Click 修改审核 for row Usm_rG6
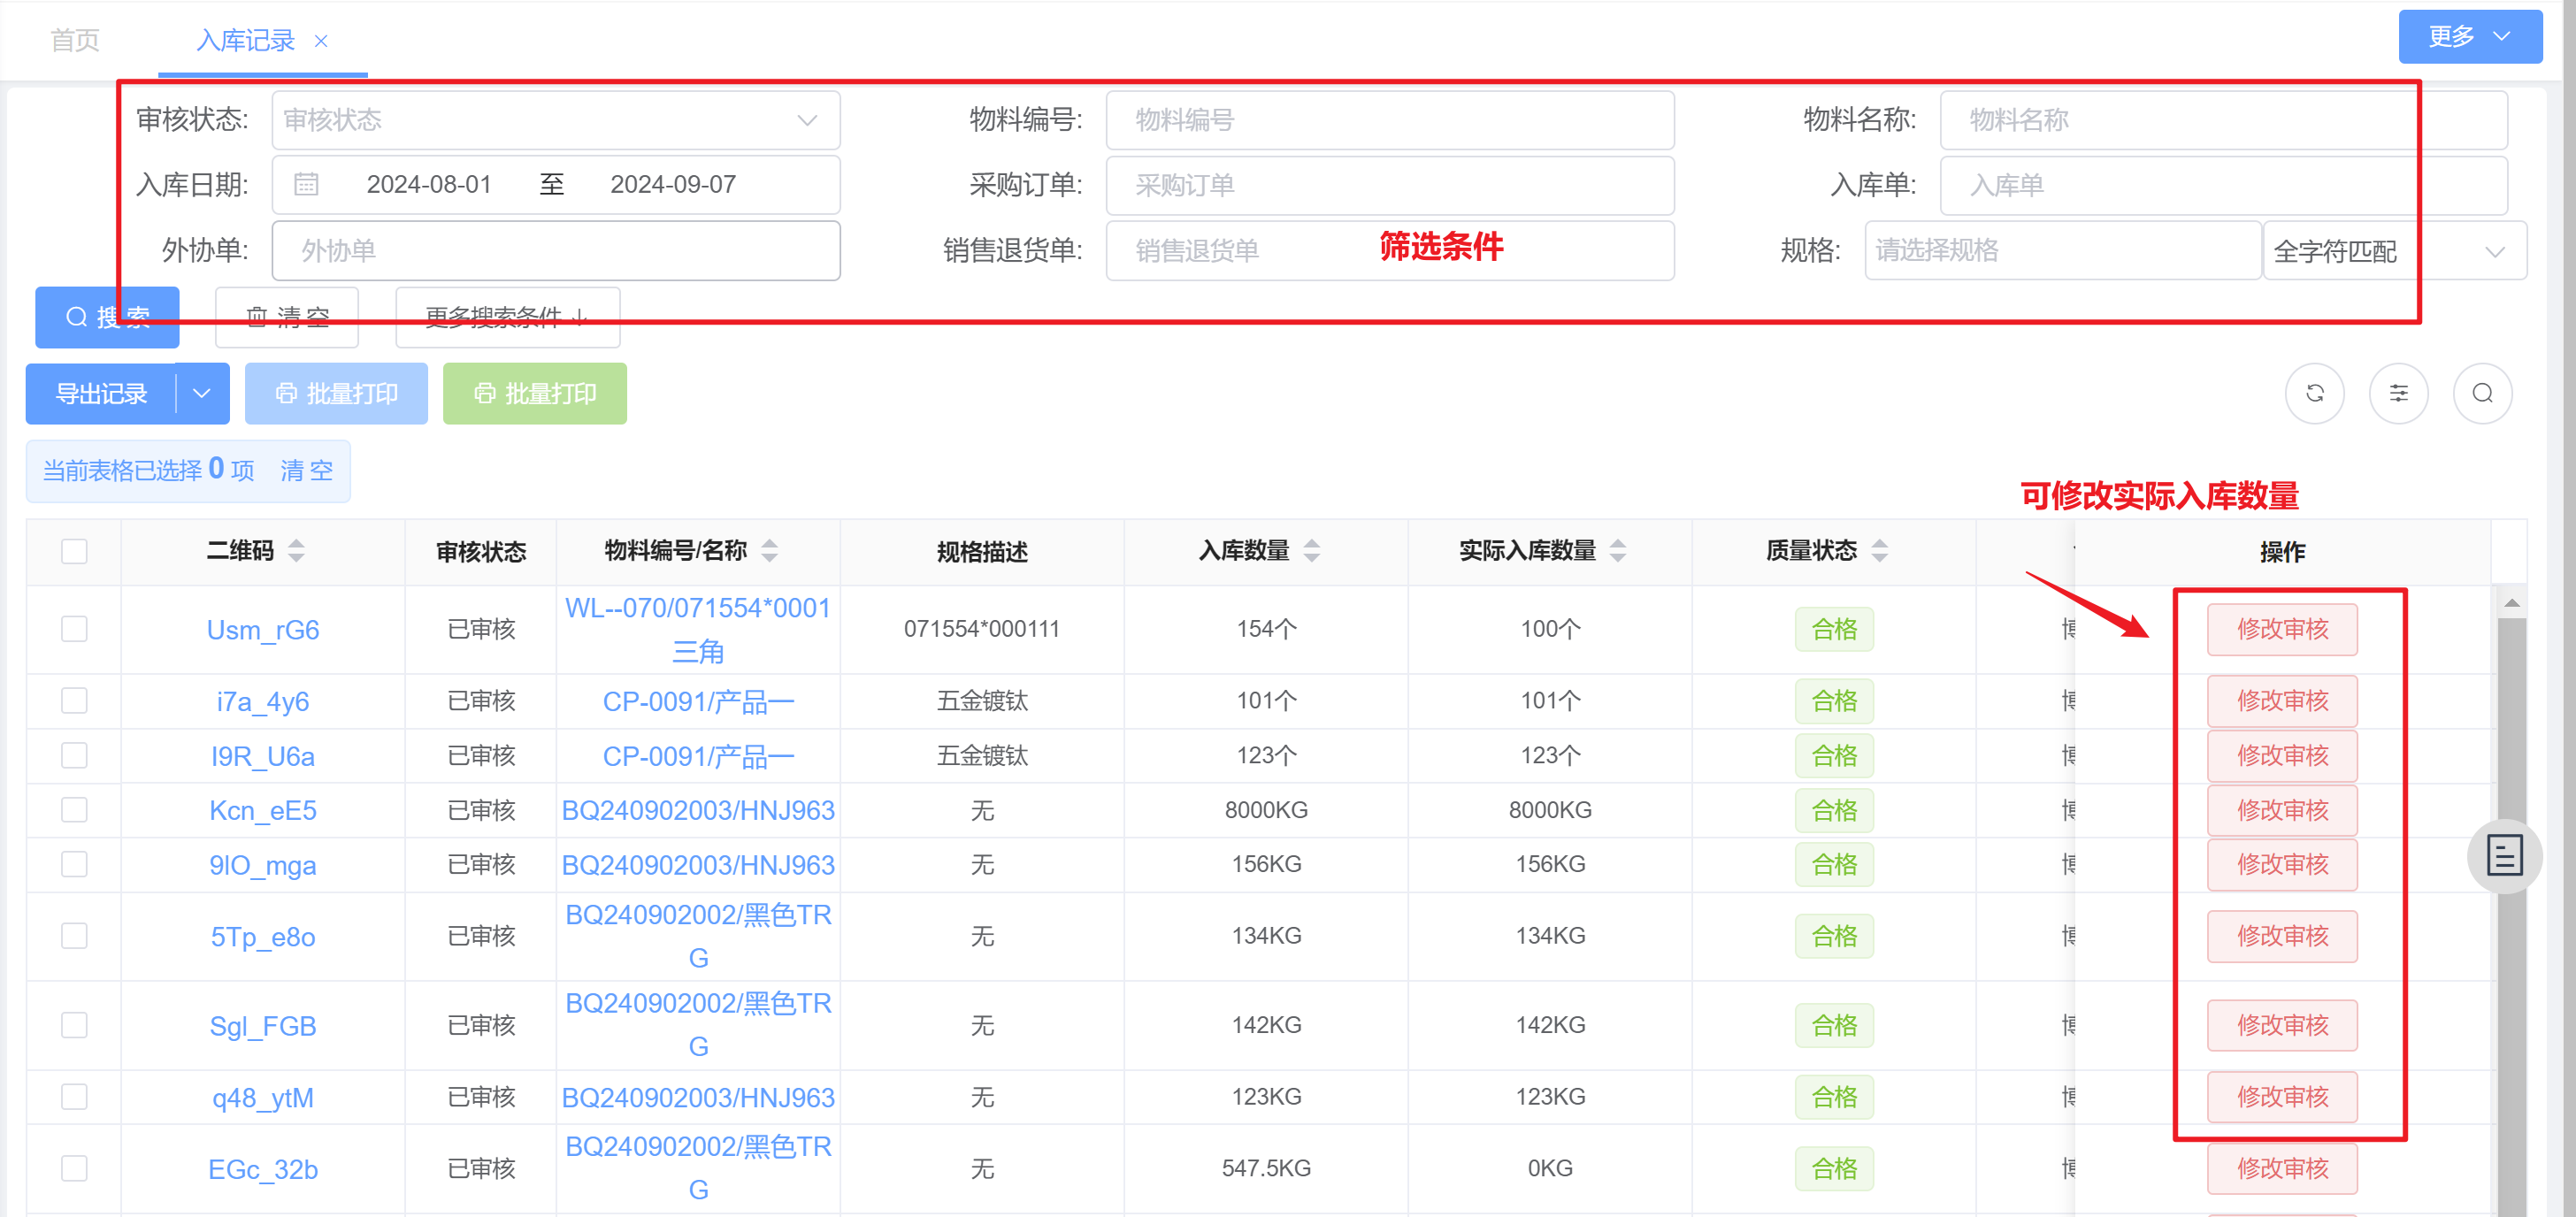2576x1217 pixels. pyautogui.click(x=2282, y=629)
